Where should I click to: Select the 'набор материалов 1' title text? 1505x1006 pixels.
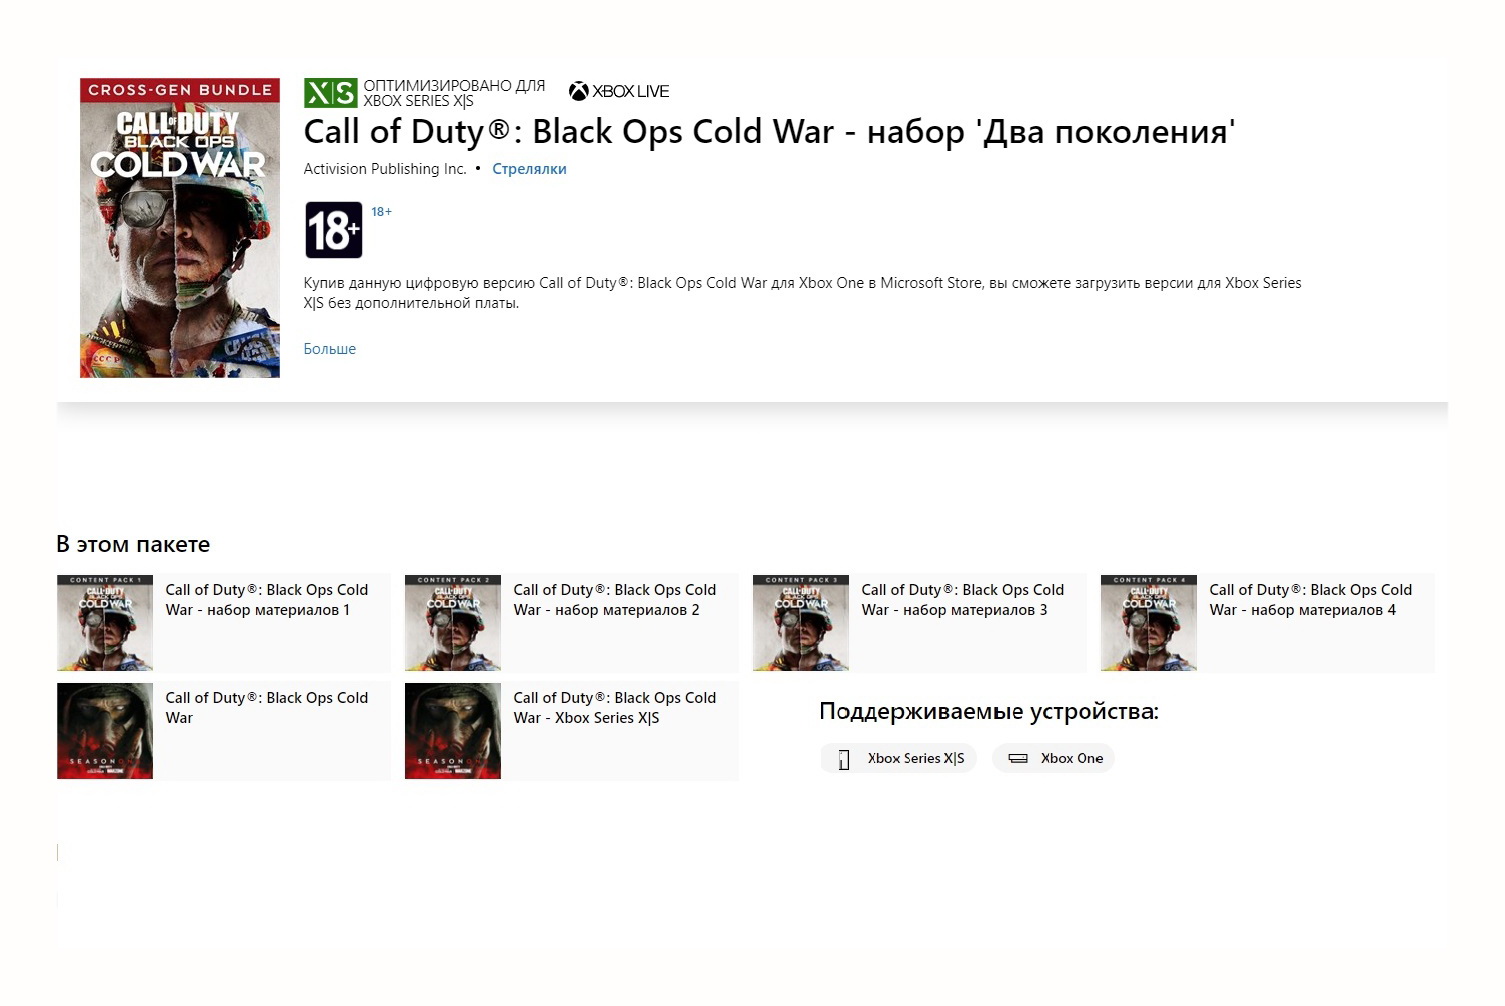click(266, 600)
